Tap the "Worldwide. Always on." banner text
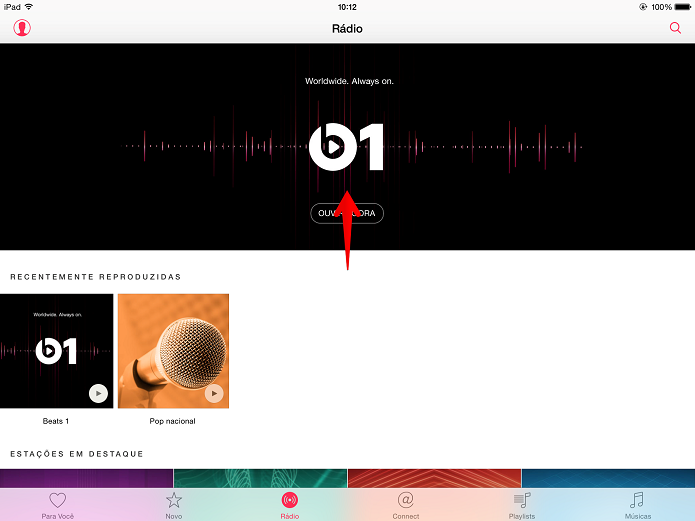 [x=349, y=81]
